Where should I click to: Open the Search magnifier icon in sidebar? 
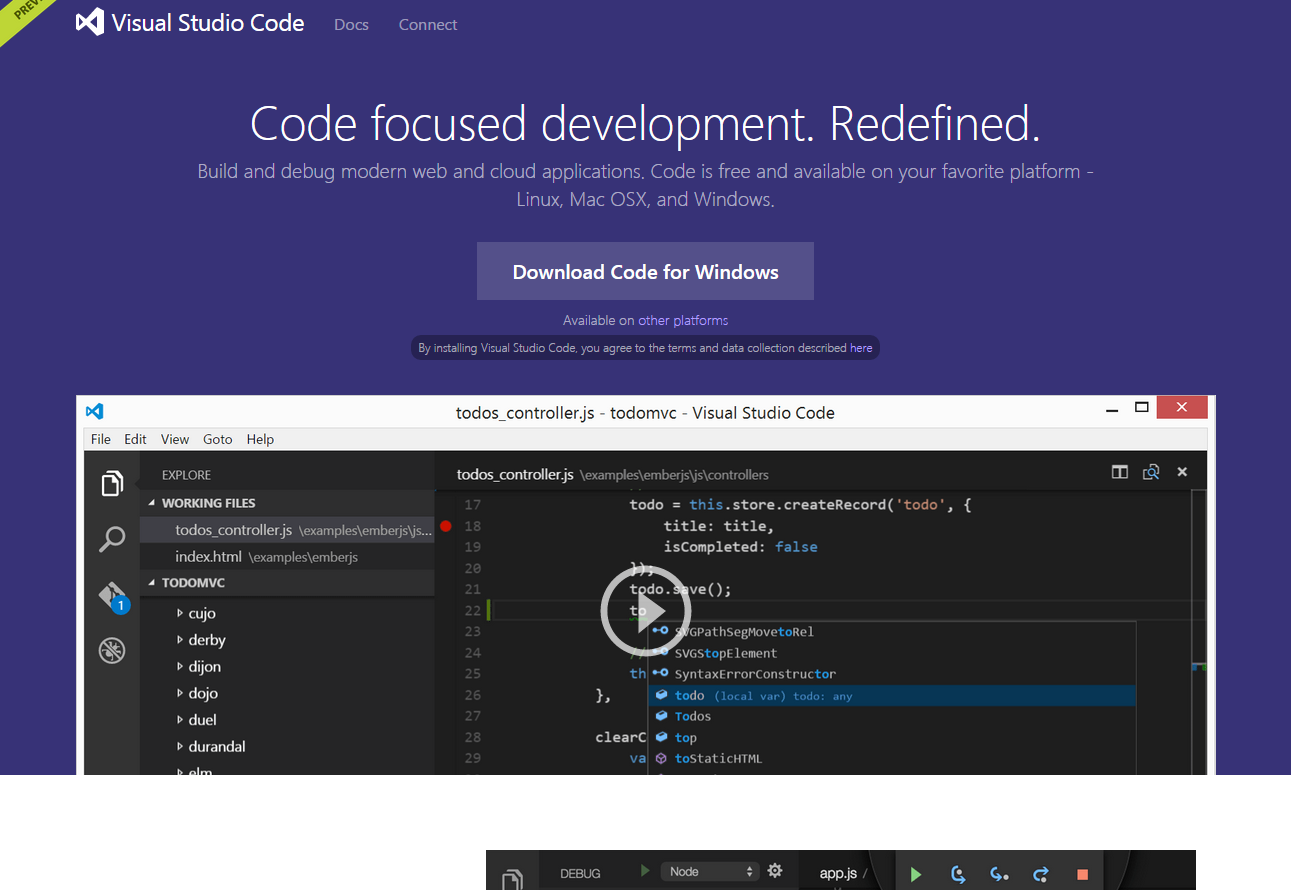(112, 539)
